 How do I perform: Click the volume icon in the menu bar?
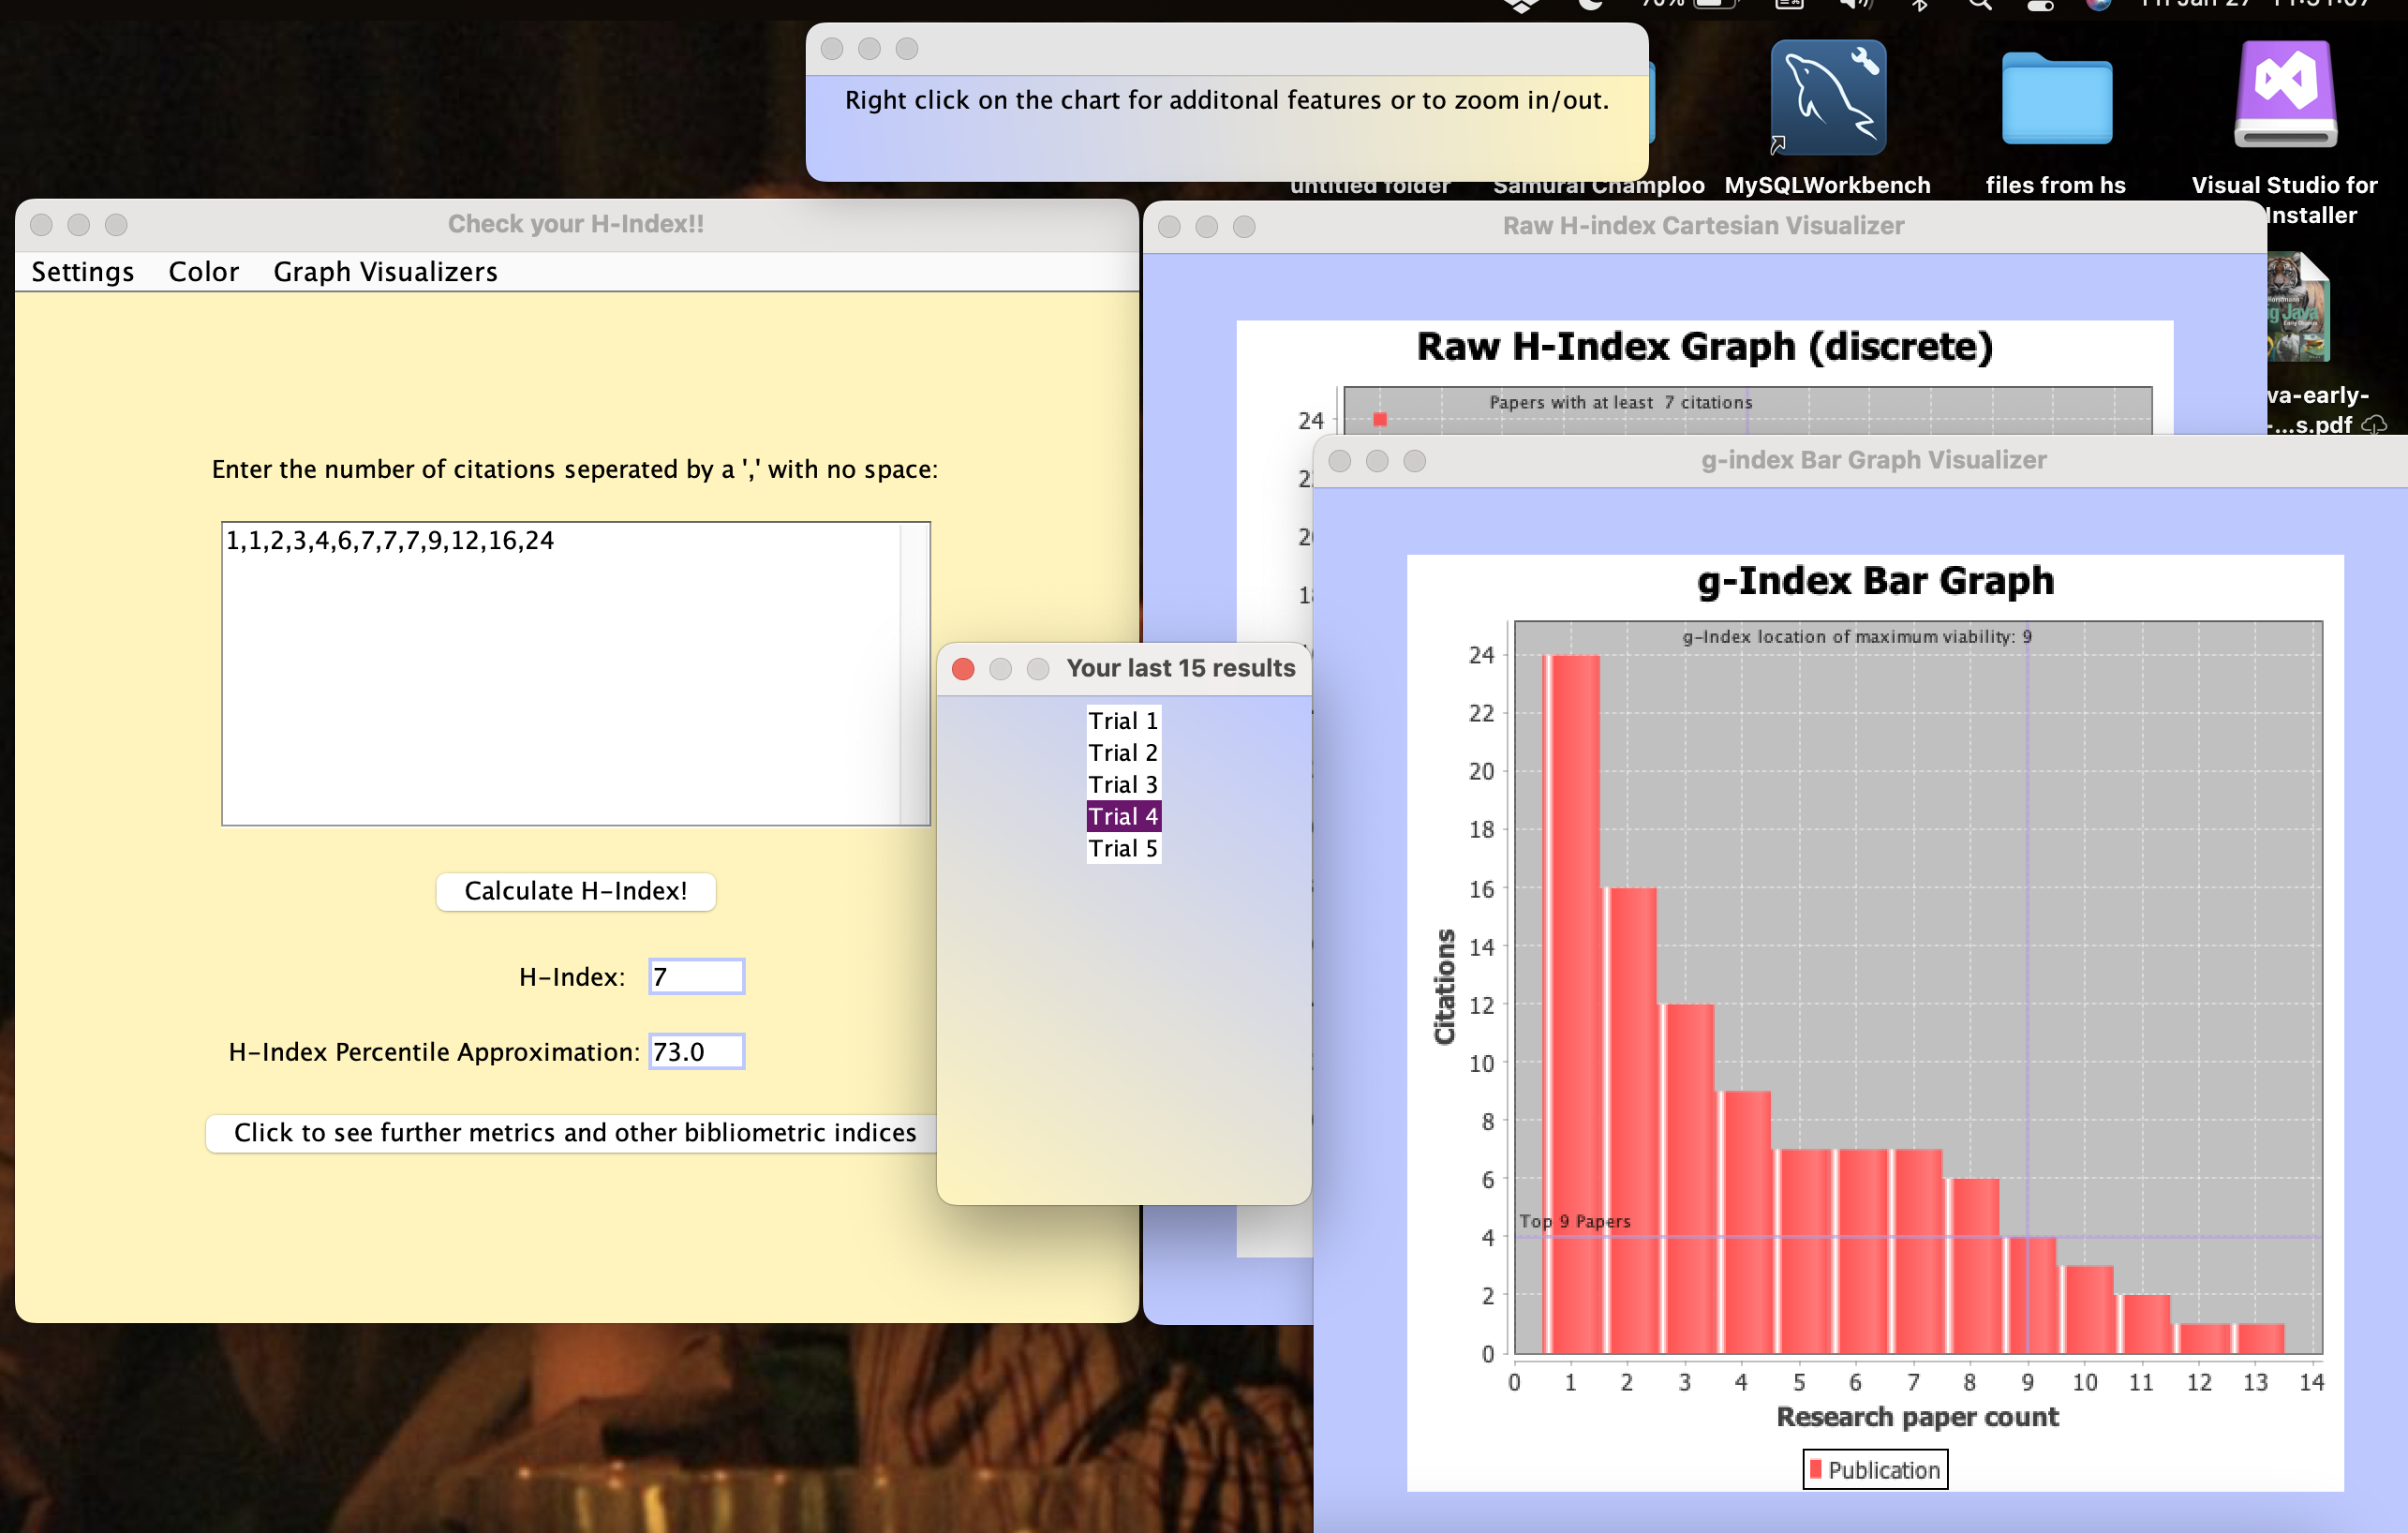tap(1855, 5)
